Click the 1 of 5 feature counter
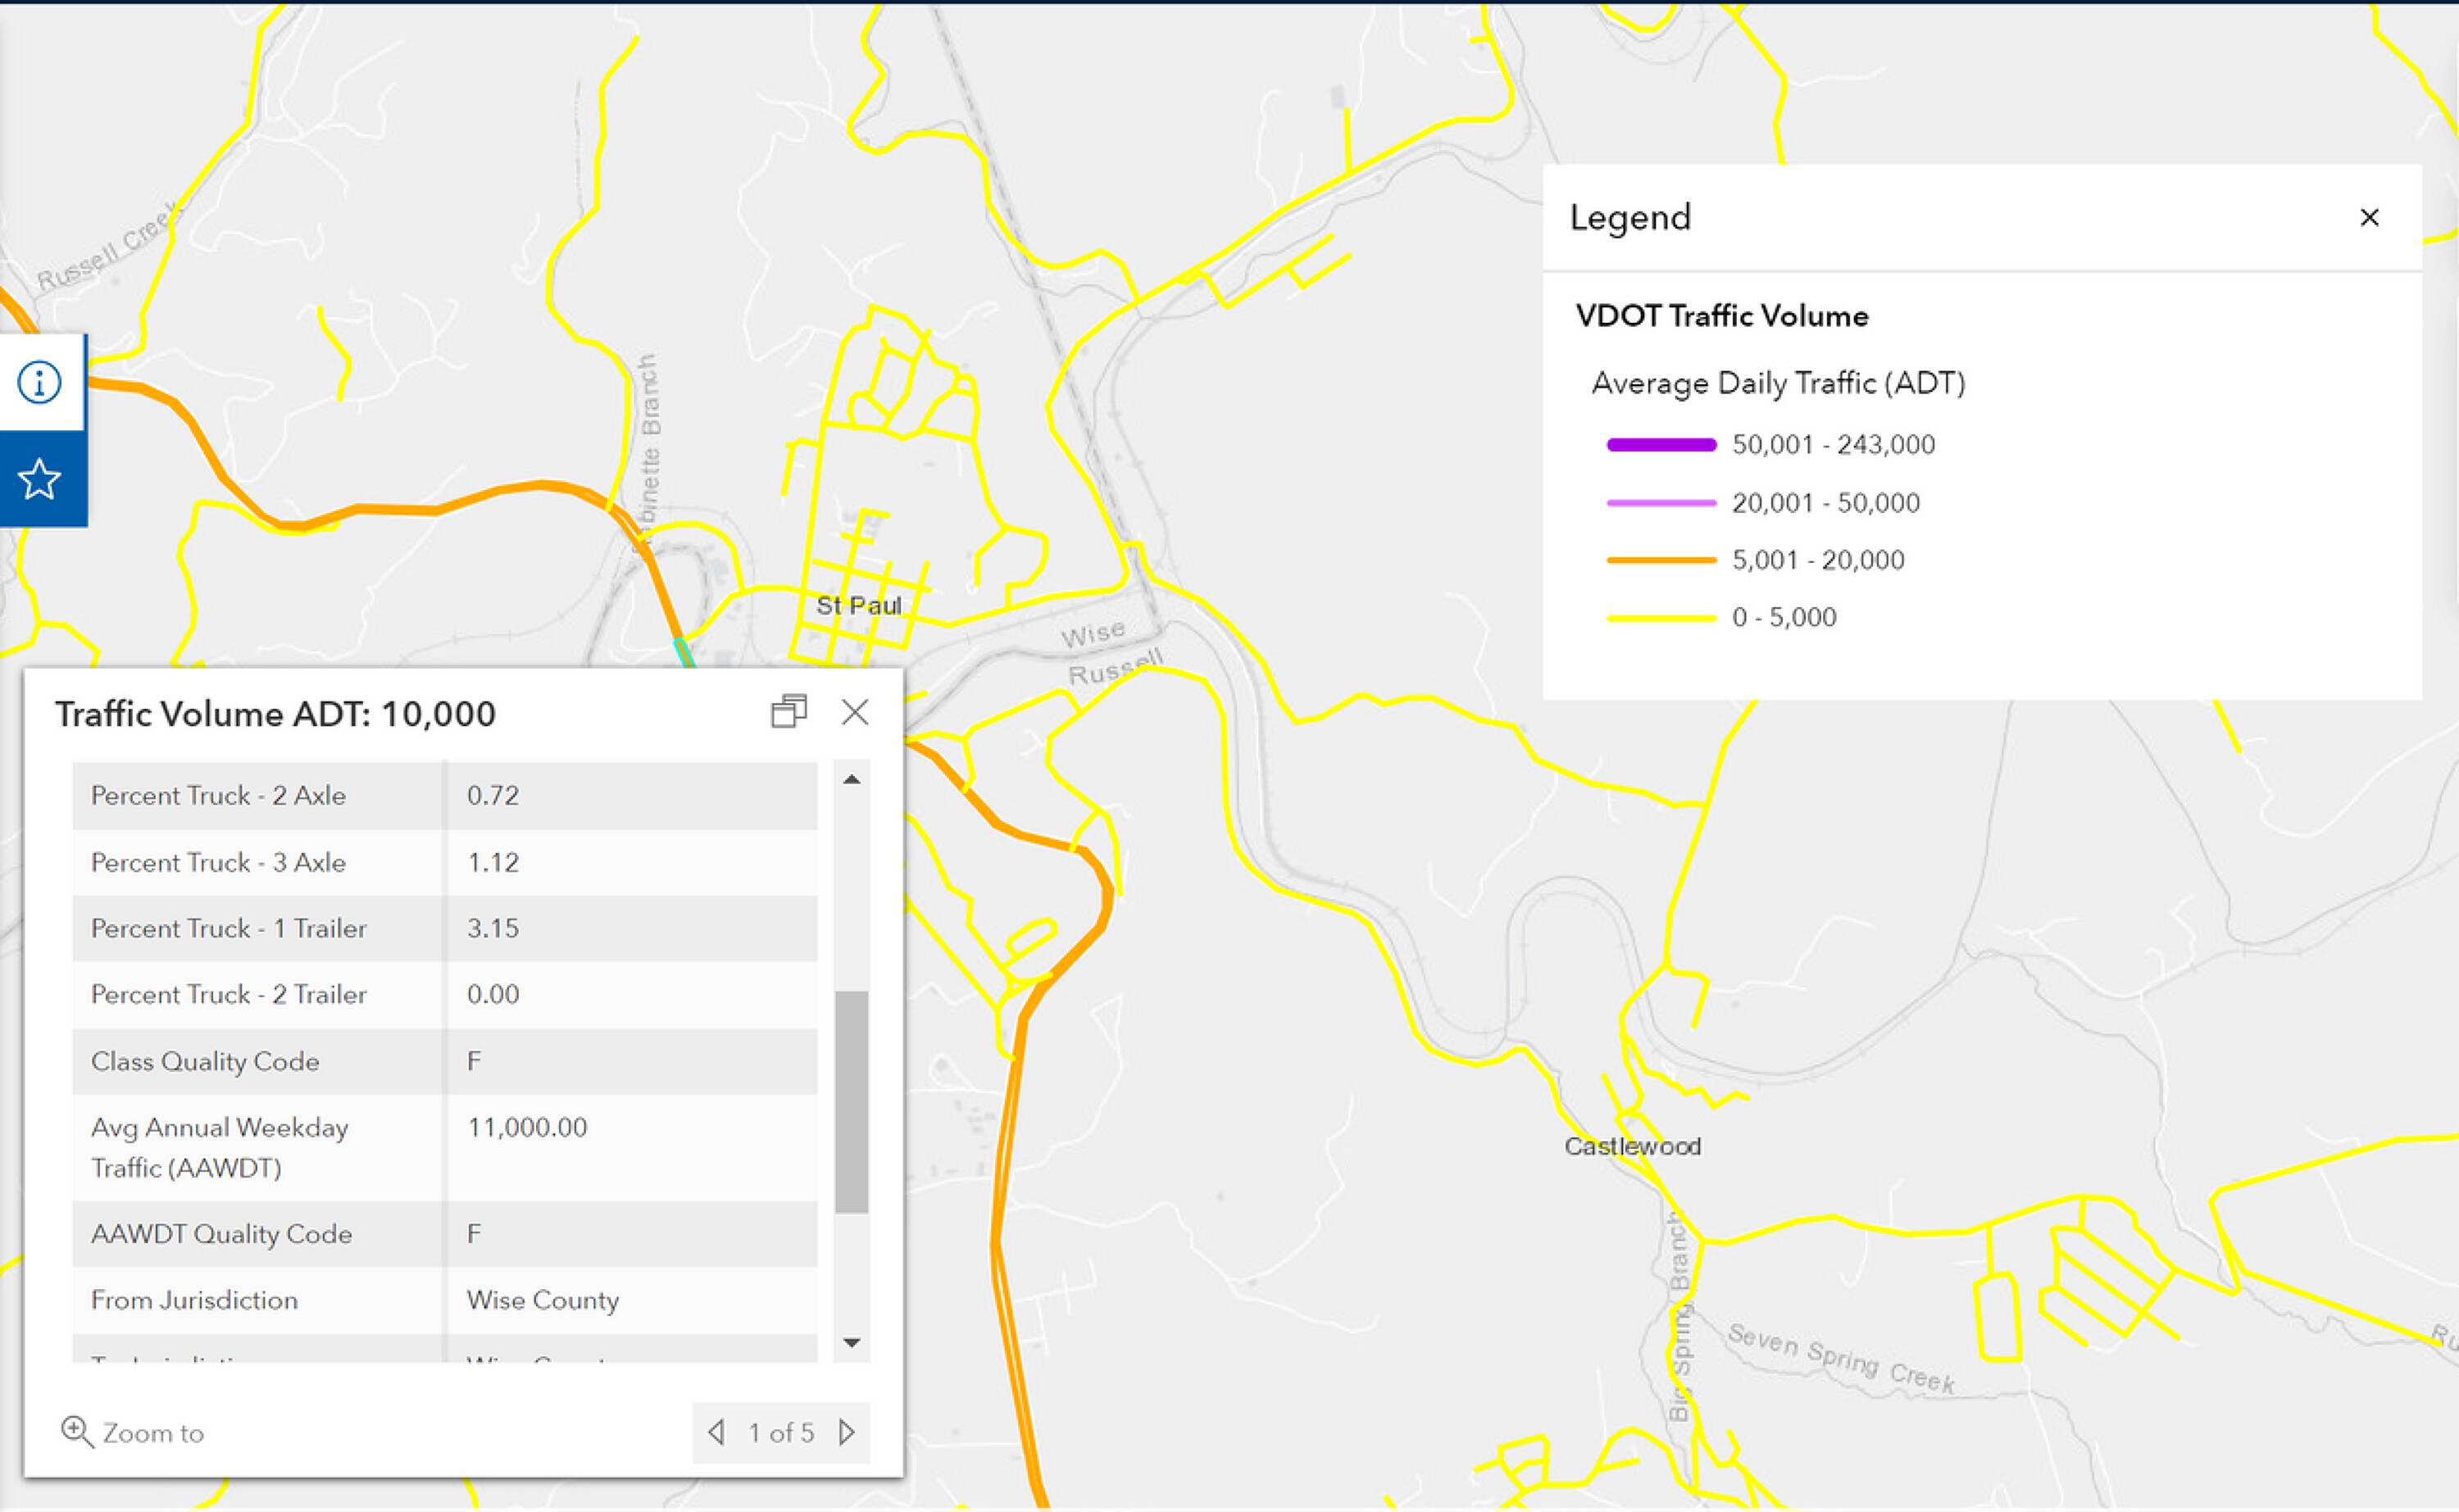Screen dimensions: 2459x1512 (x=781, y=1432)
